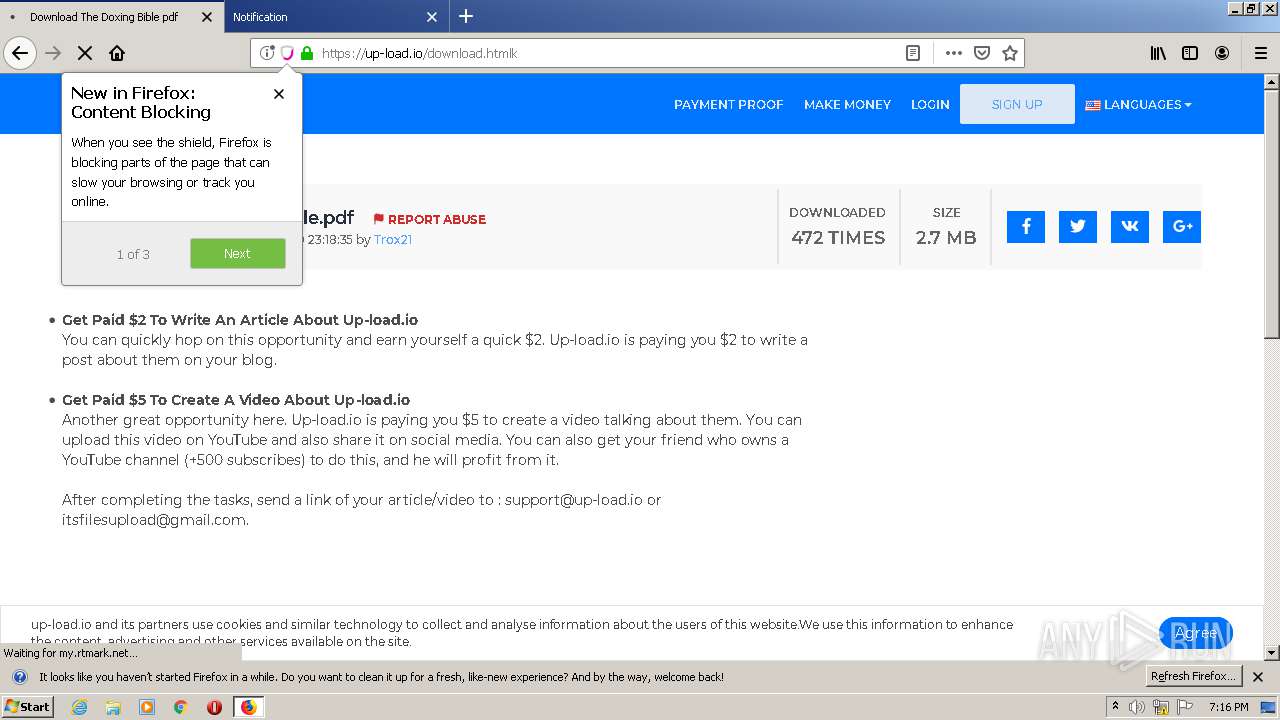Image resolution: width=1280 pixels, height=720 pixels.
Task: Open Firefox taskbar button
Action: point(248,707)
